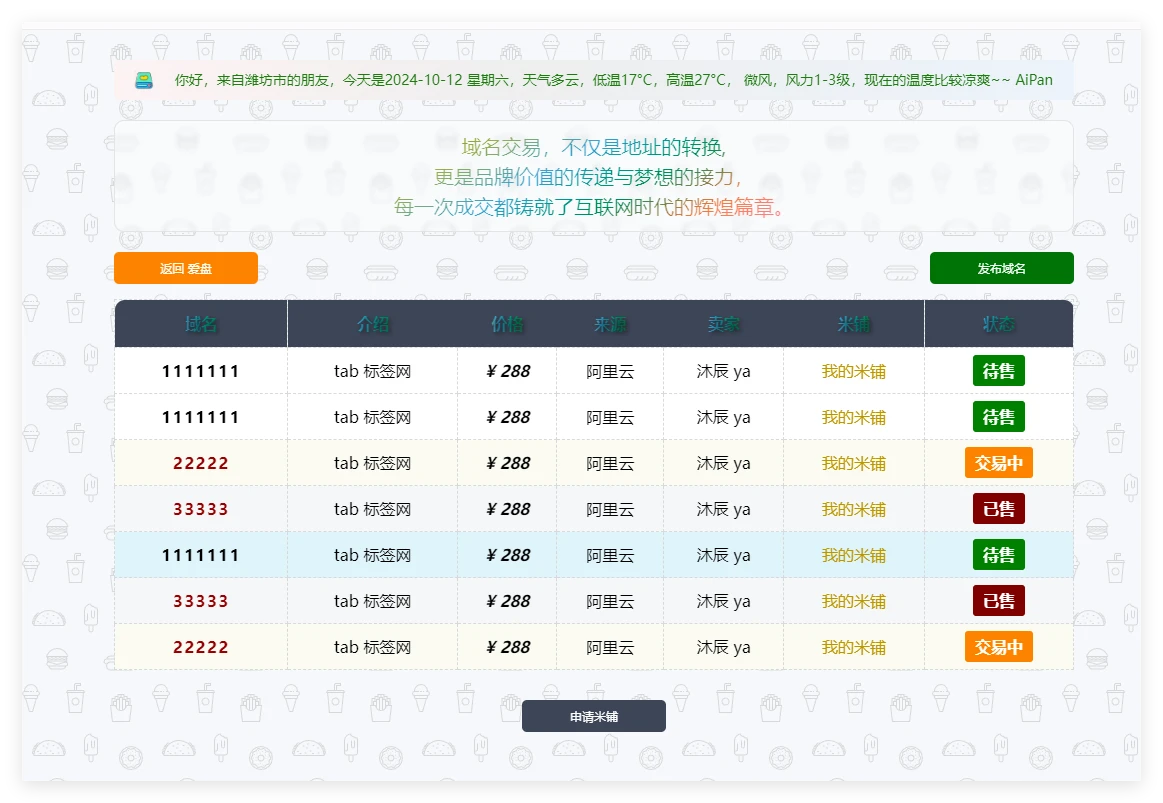Click the 待售 badge in the first row
Viewport: 1163px width, 803px height.
(x=998, y=371)
